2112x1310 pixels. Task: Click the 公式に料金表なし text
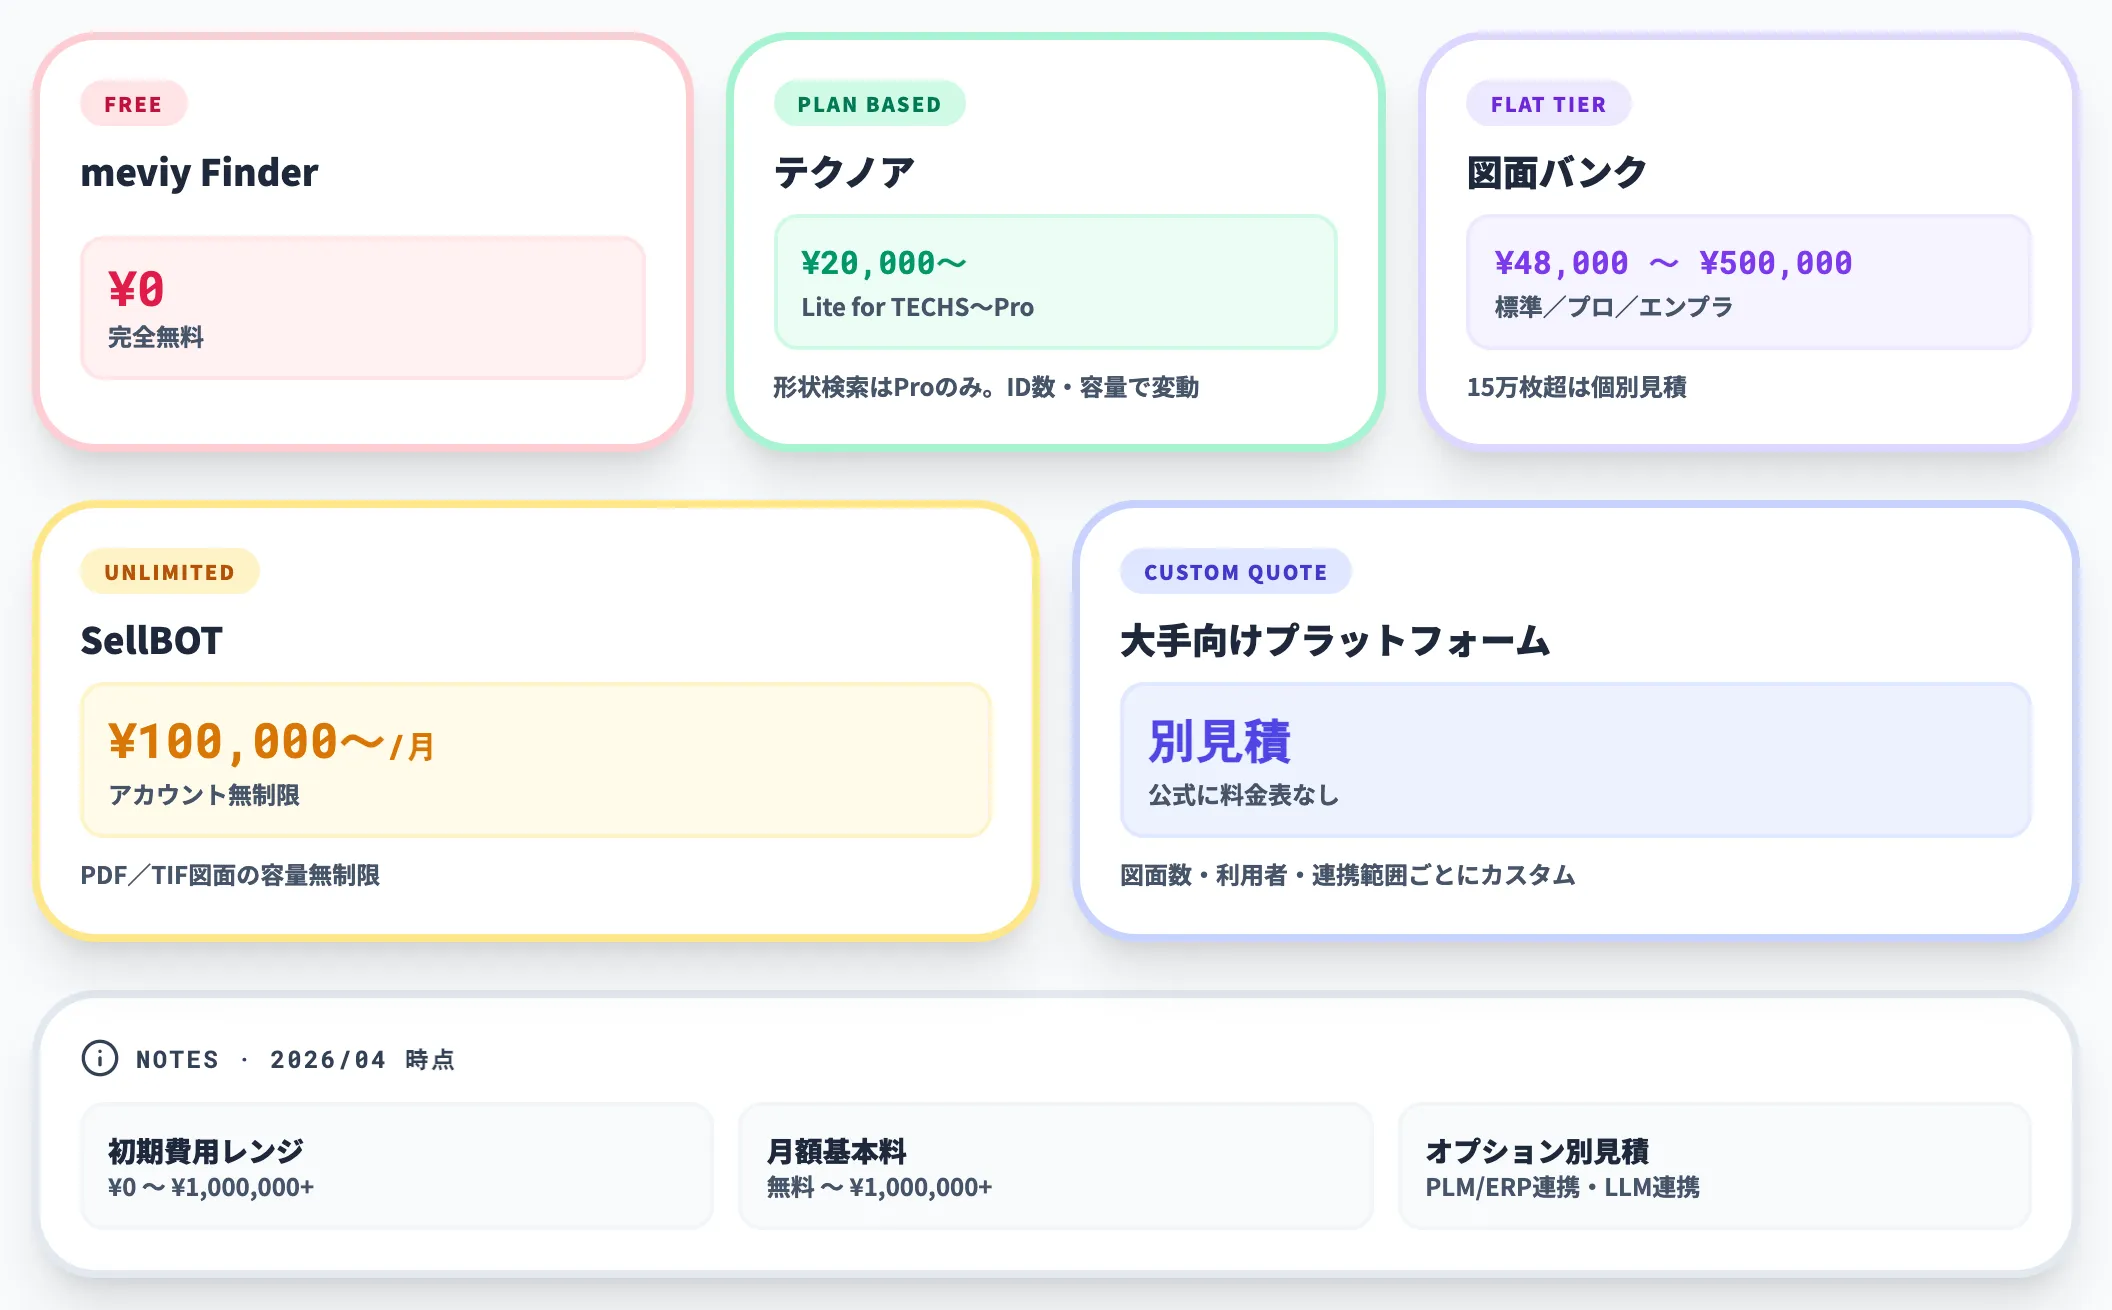pyautogui.click(x=1243, y=795)
